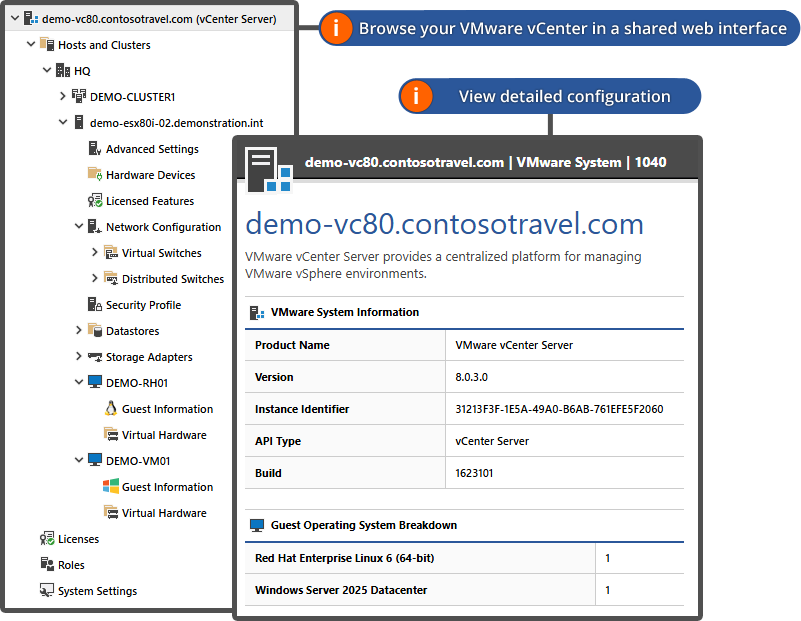Click the Licensed Features icon
This screenshot has width=801, height=621.
[x=95, y=201]
